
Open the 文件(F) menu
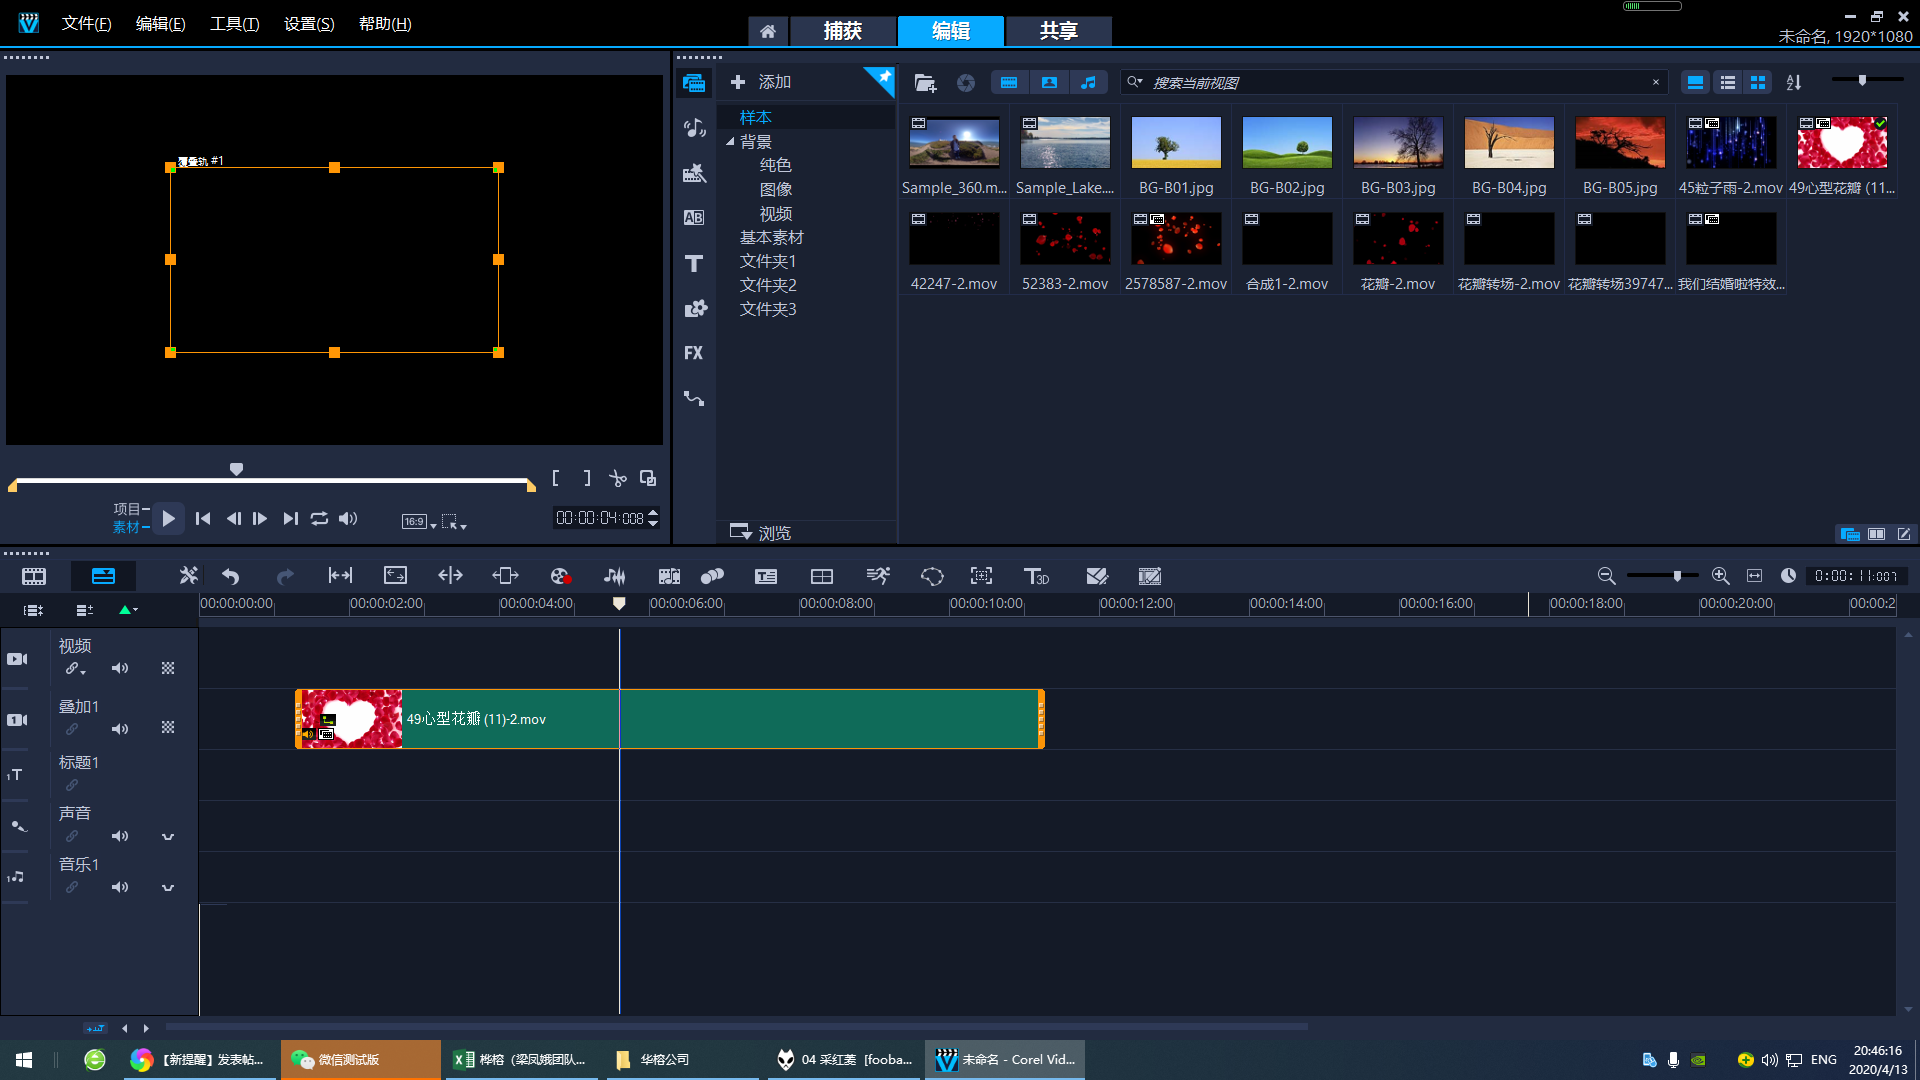pos(87,24)
